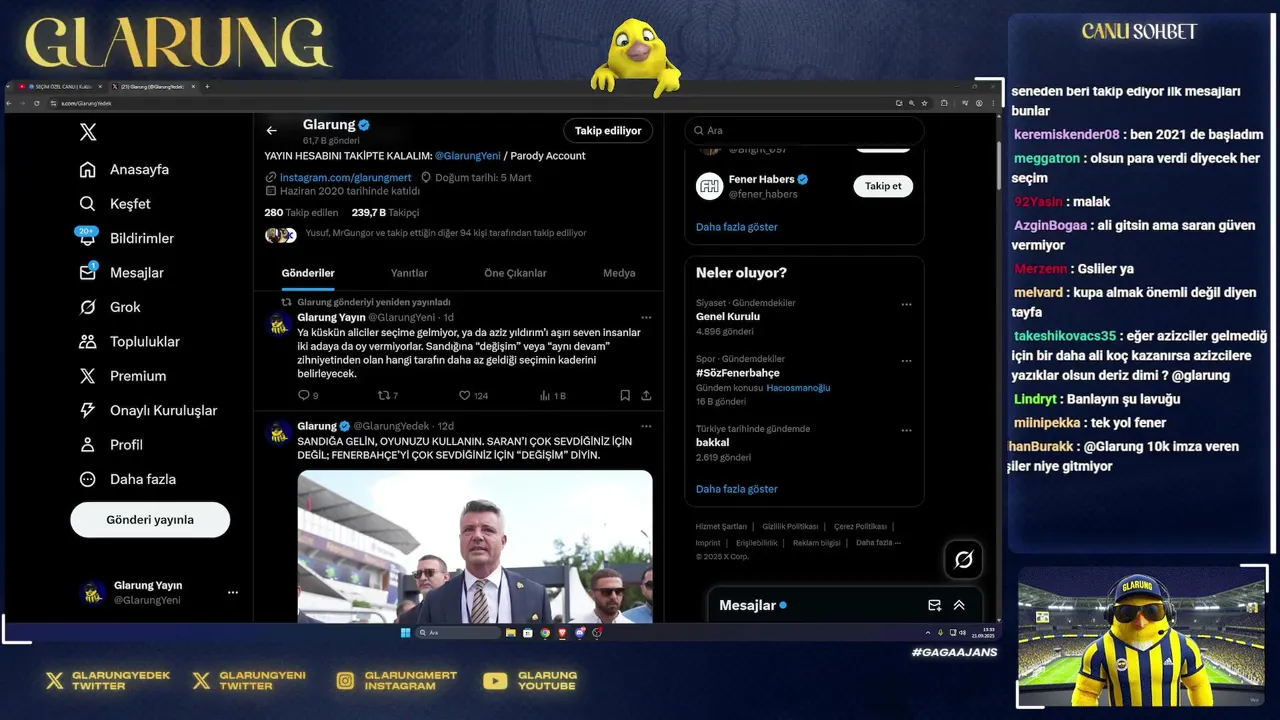Compose new message in Mesajlar drawer
Viewport: 1280px width, 720px height.
pos(934,605)
